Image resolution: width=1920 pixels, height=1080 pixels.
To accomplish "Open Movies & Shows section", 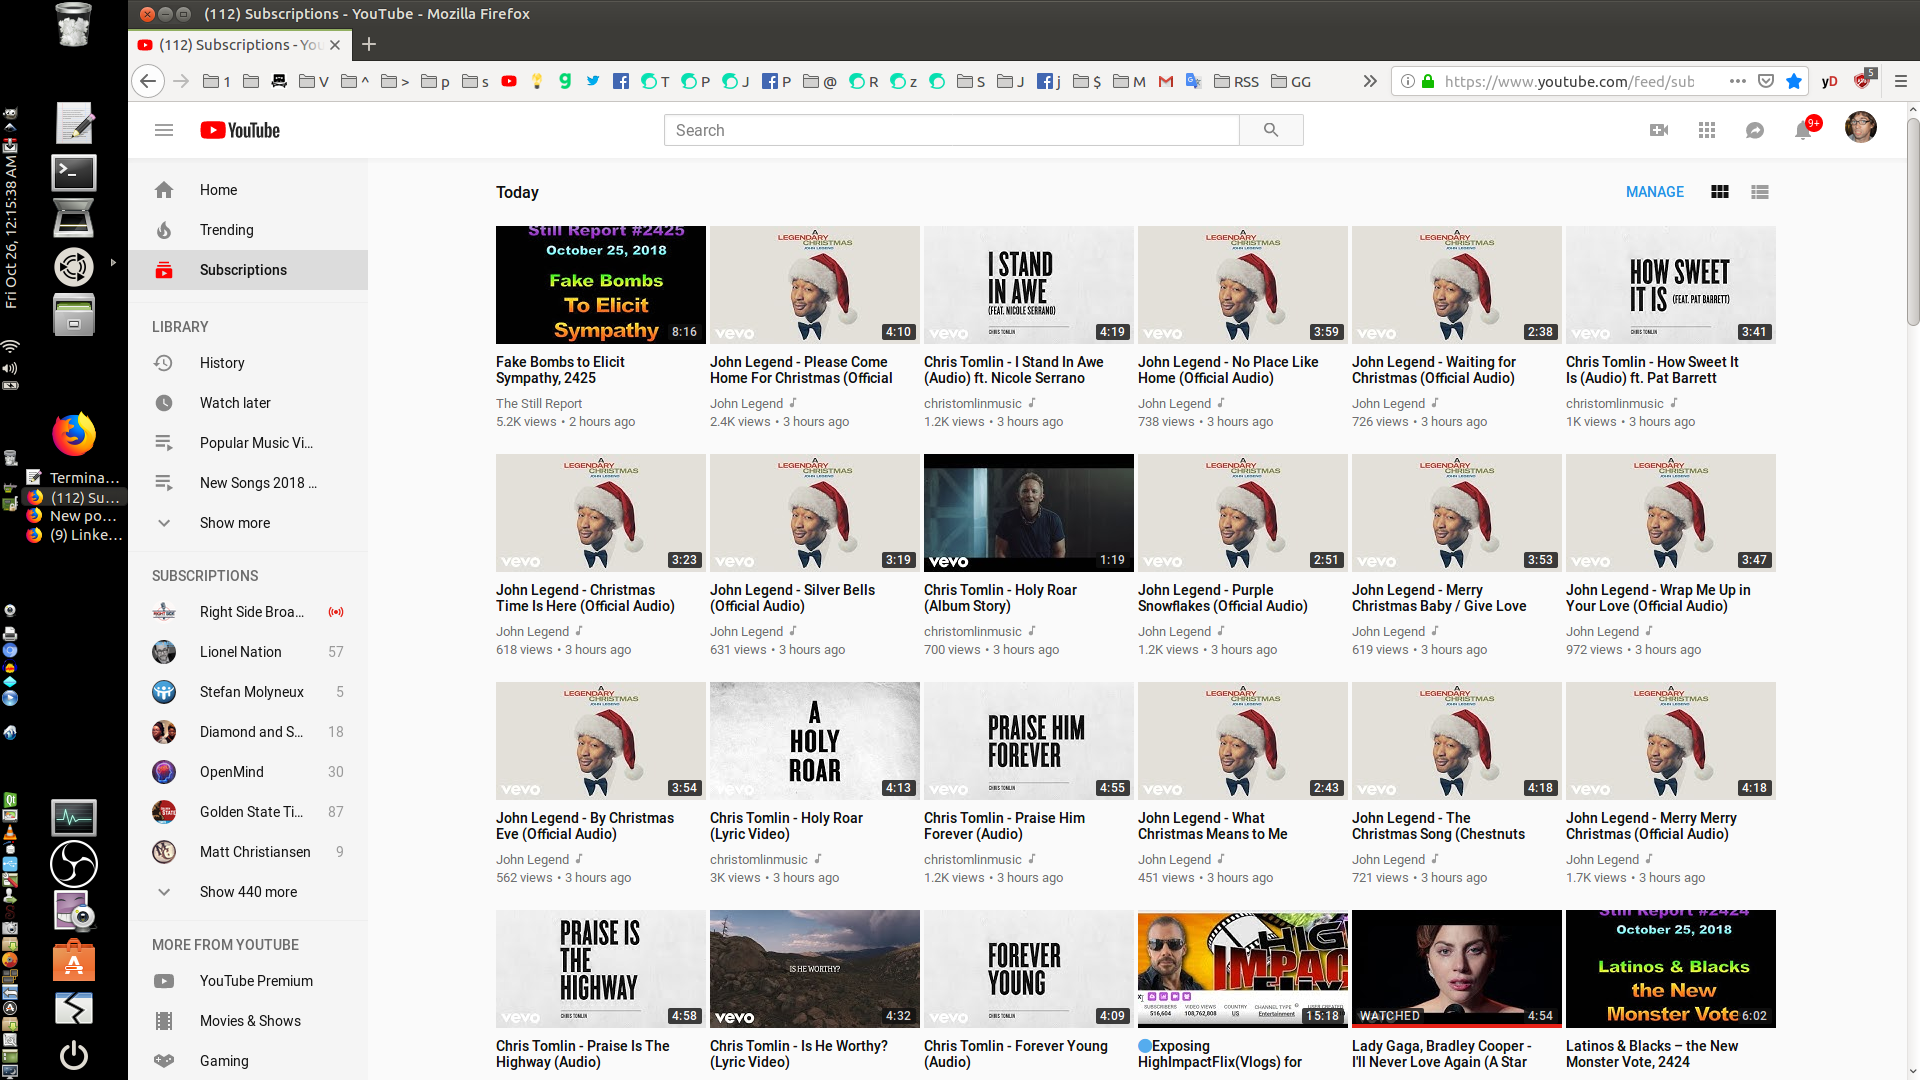I will click(x=248, y=1021).
